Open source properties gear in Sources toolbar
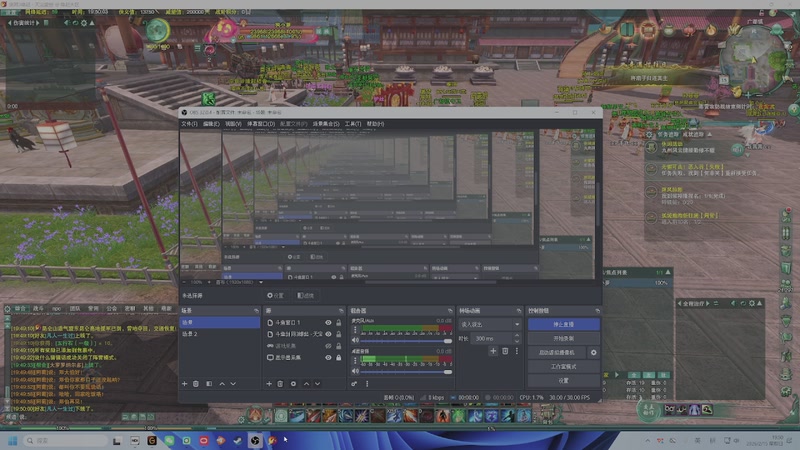 [x=293, y=384]
